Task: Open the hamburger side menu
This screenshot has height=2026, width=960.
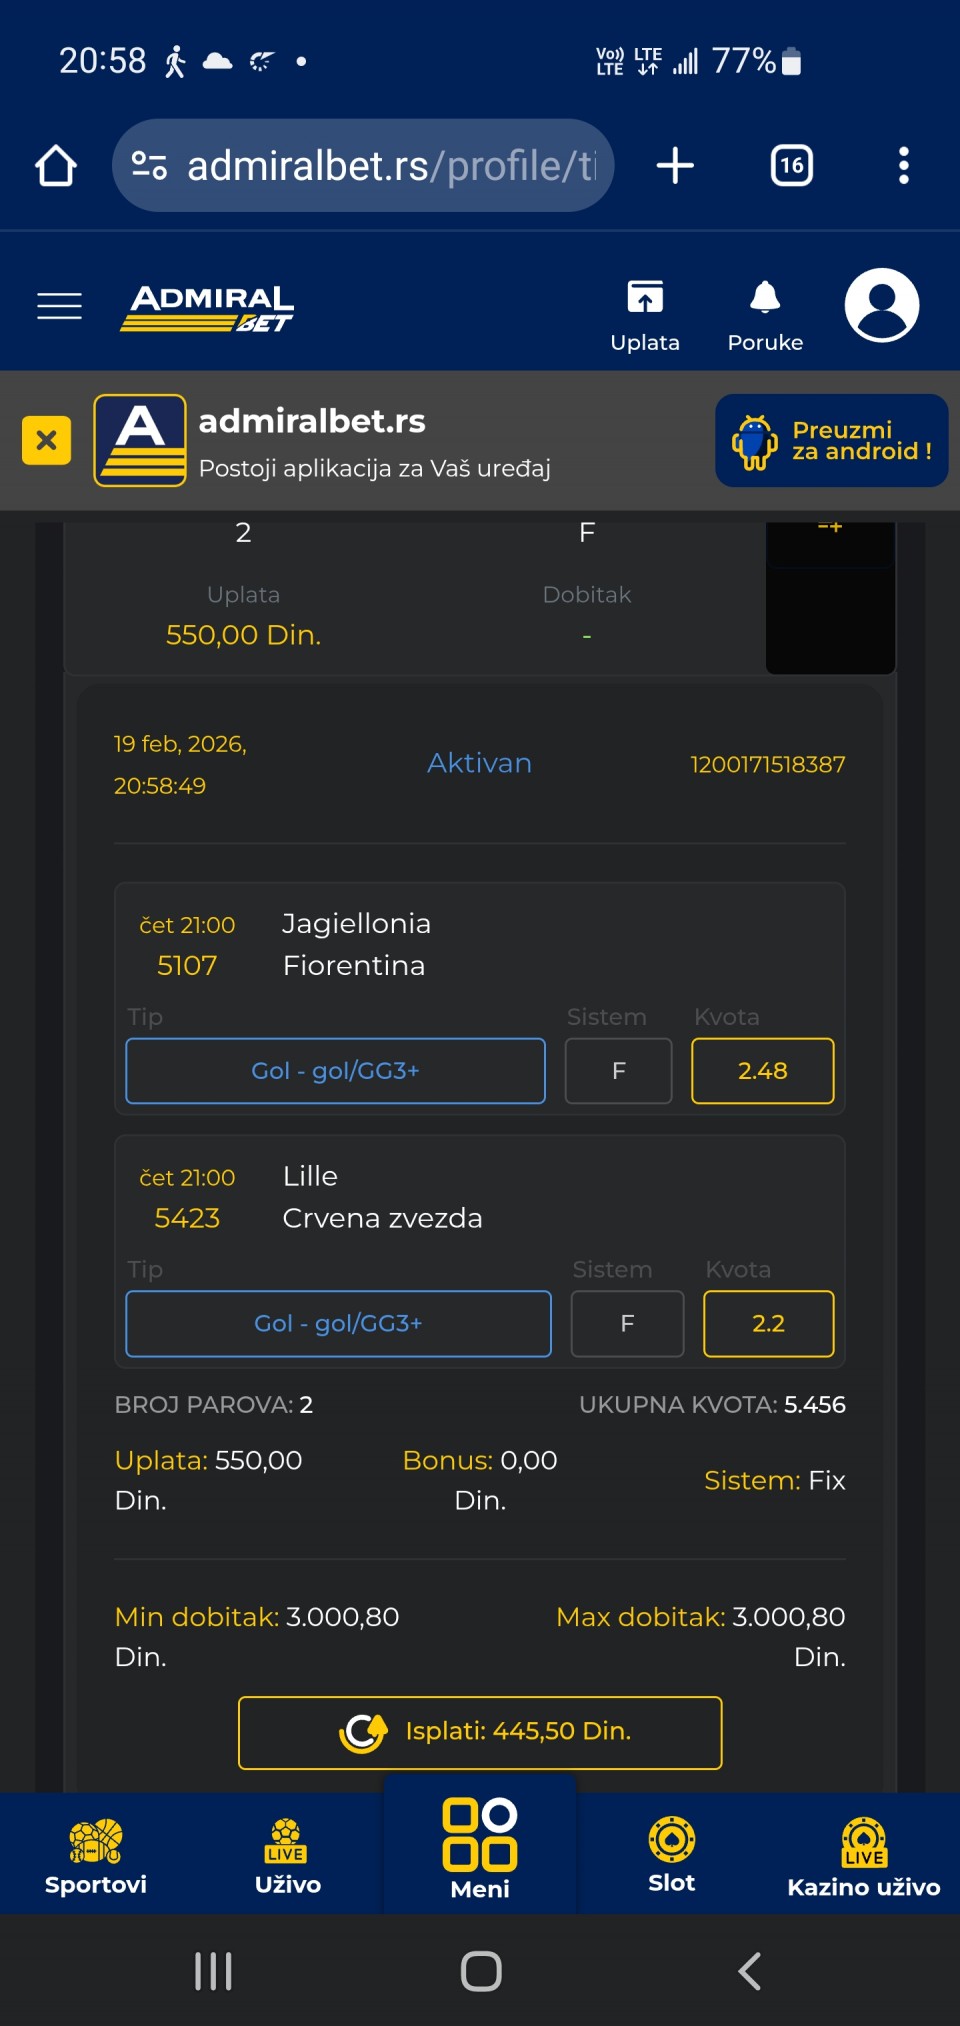Action: coord(59,306)
